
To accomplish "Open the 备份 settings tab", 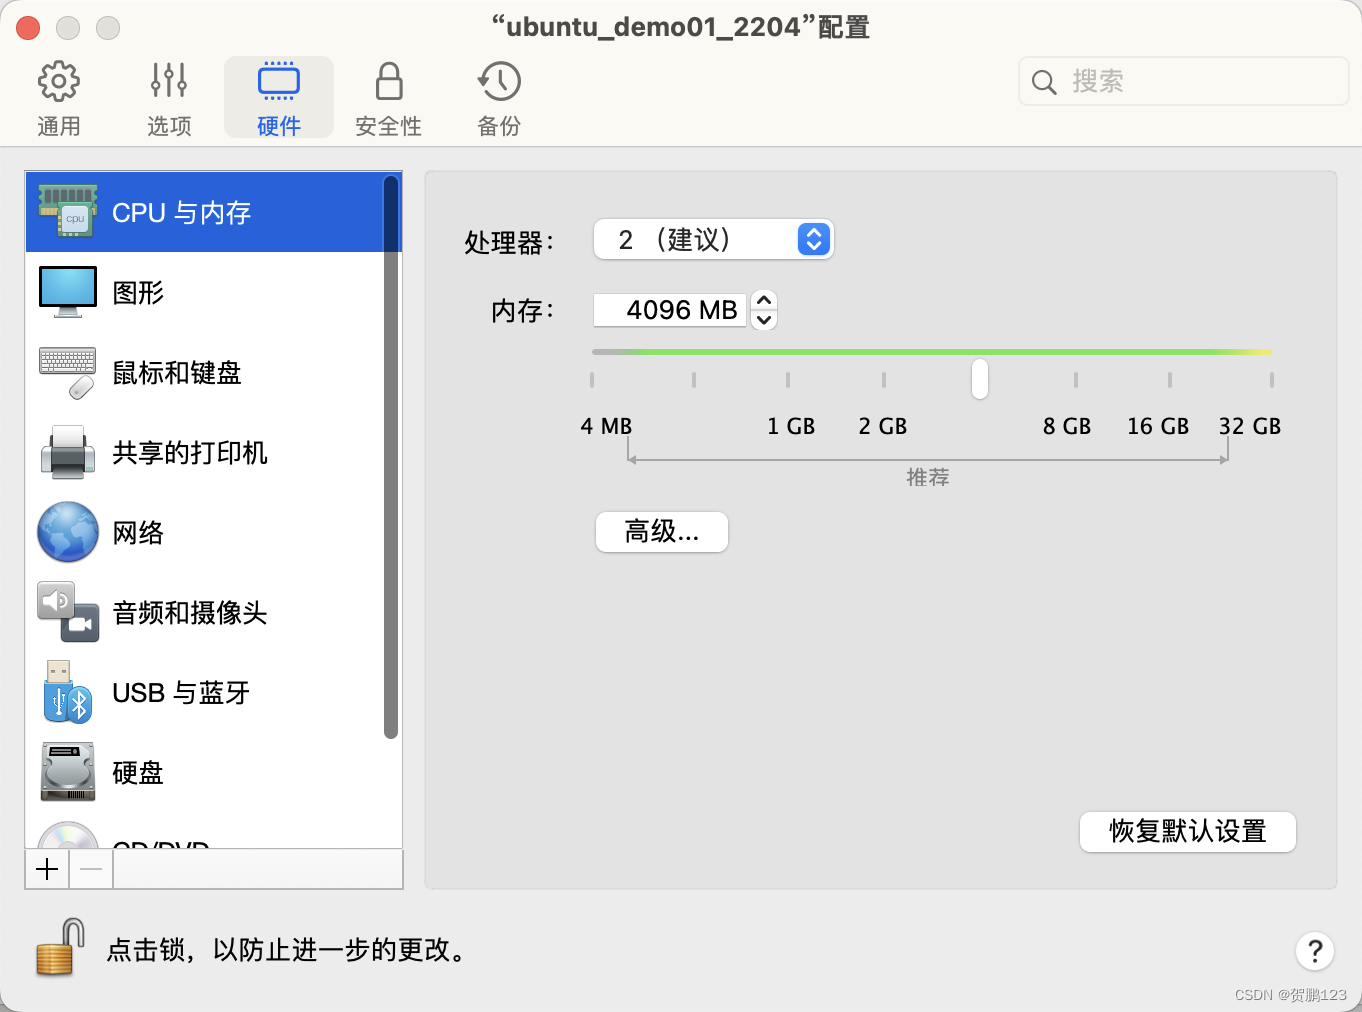I will click(498, 95).
